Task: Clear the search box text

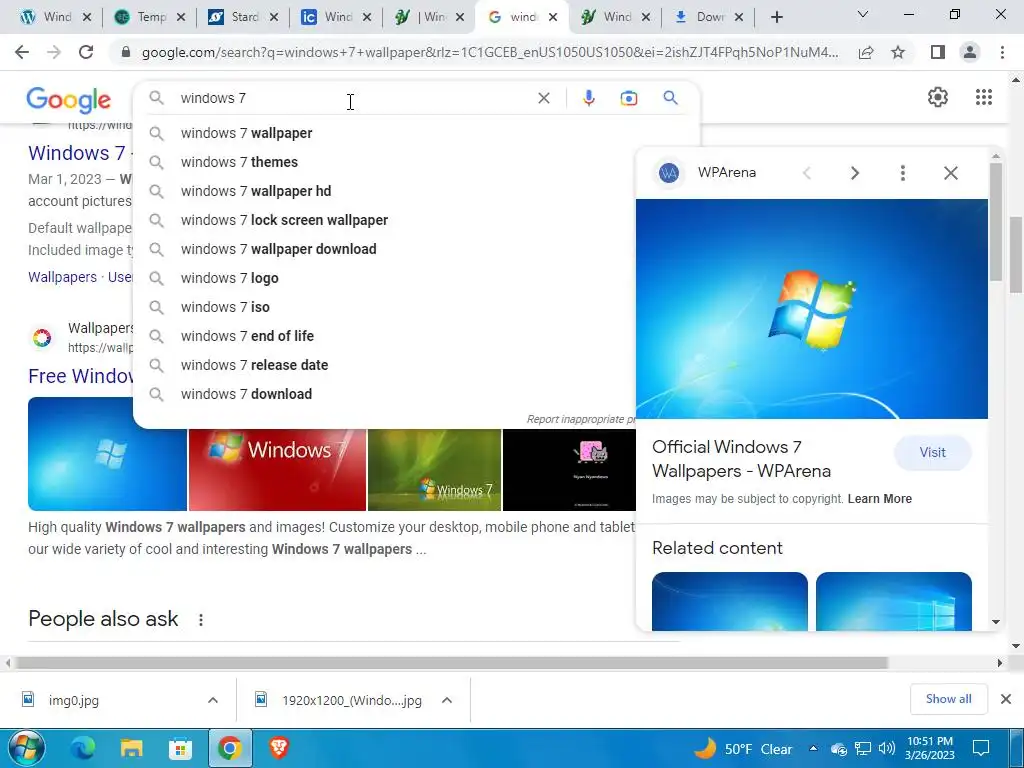Action: tap(543, 98)
